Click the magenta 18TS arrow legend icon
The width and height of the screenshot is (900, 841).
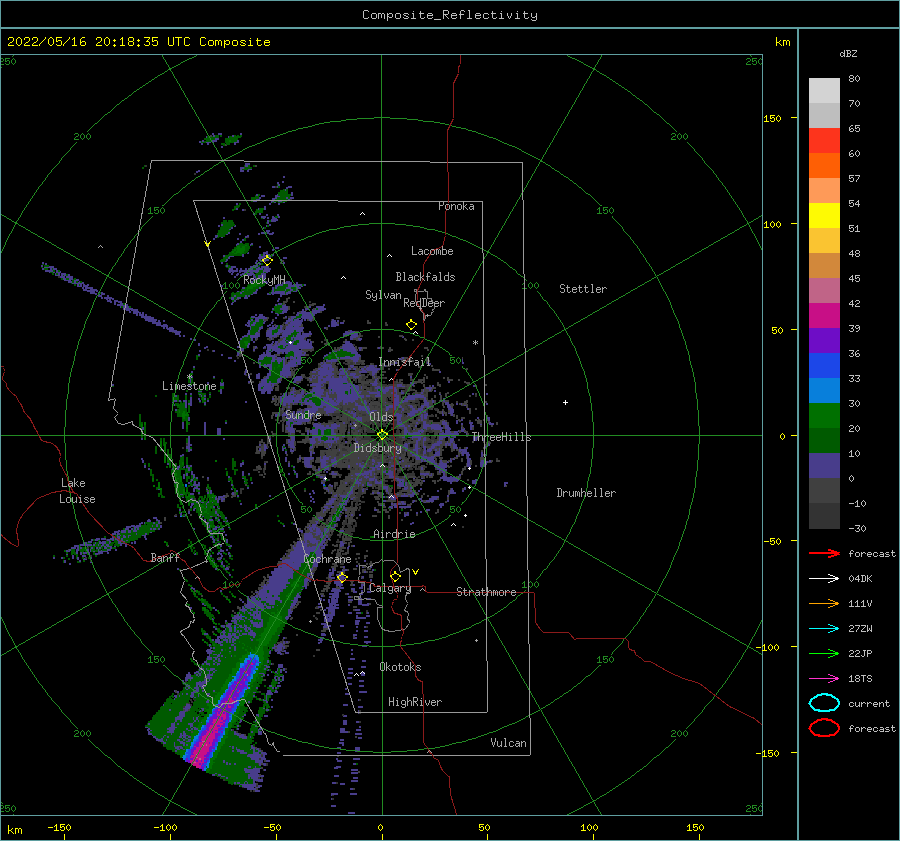tap(824, 679)
